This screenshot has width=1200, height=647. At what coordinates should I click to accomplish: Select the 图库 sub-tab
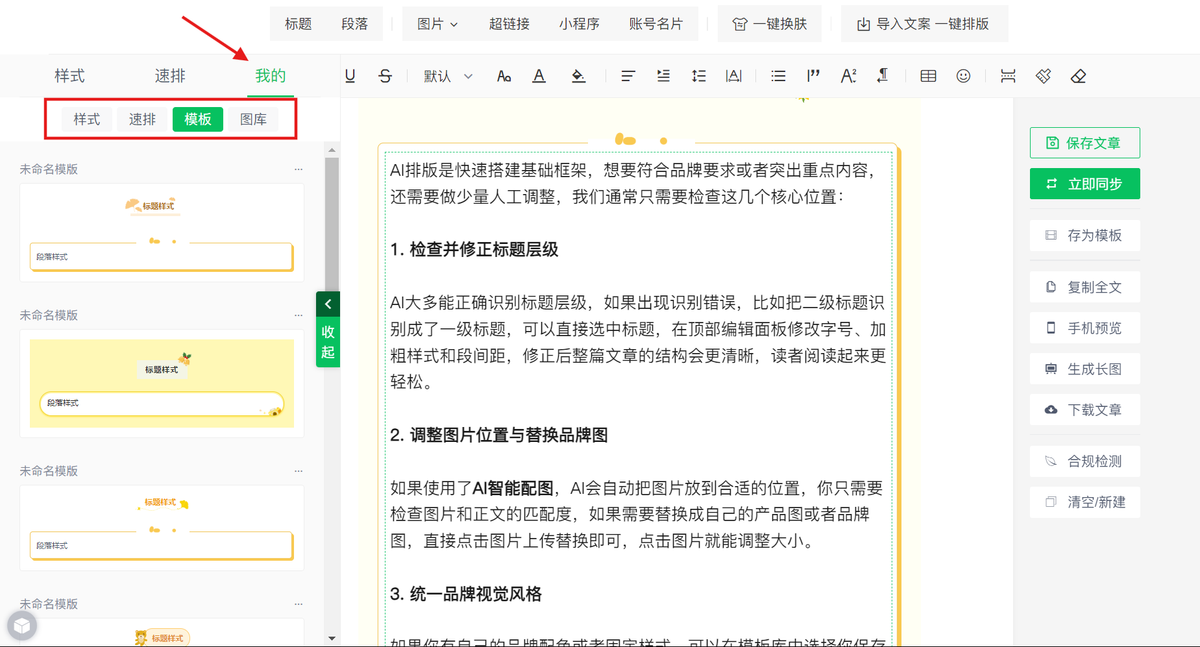[253, 119]
